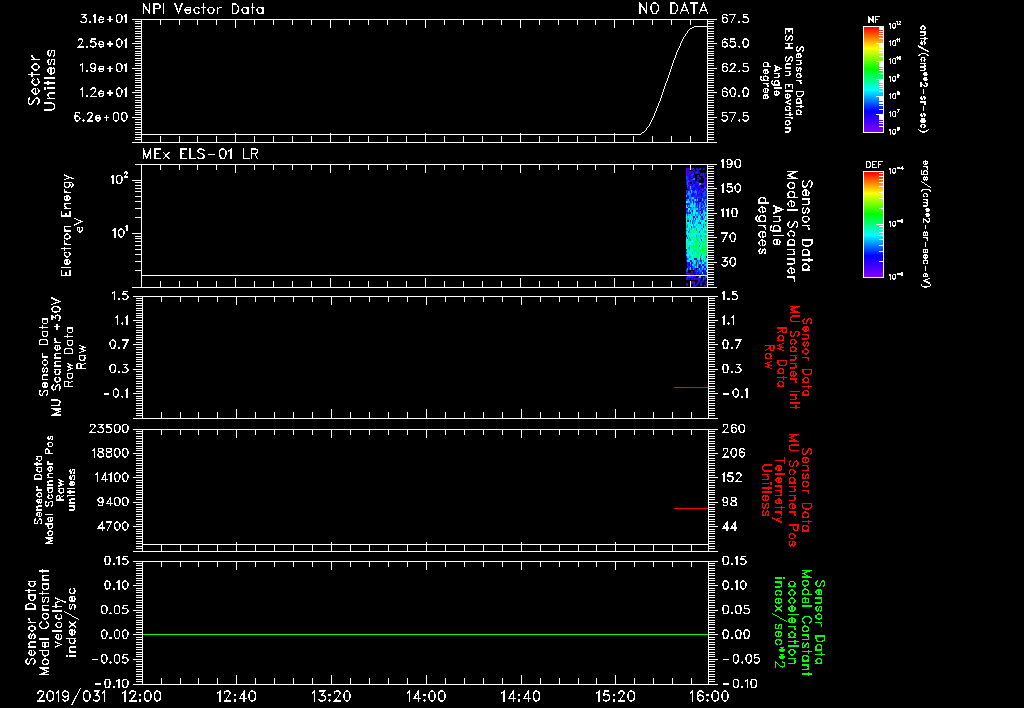Screen dimensions: 1024x708
Task: Click the 'ESH Sun Elevation Angle' axis title
Action: tap(782, 80)
